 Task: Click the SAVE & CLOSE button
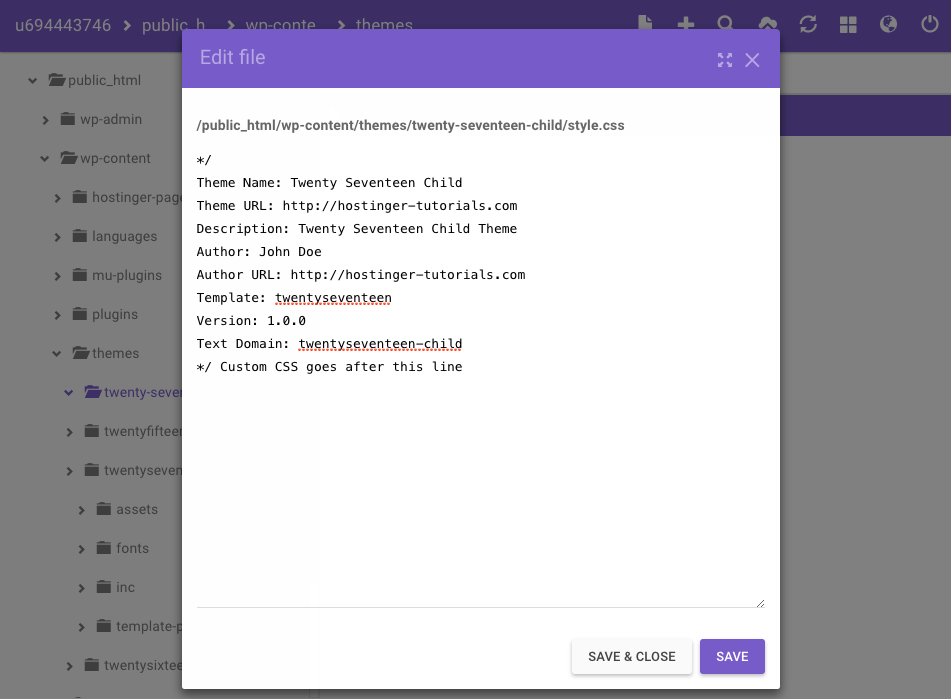tap(631, 656)
